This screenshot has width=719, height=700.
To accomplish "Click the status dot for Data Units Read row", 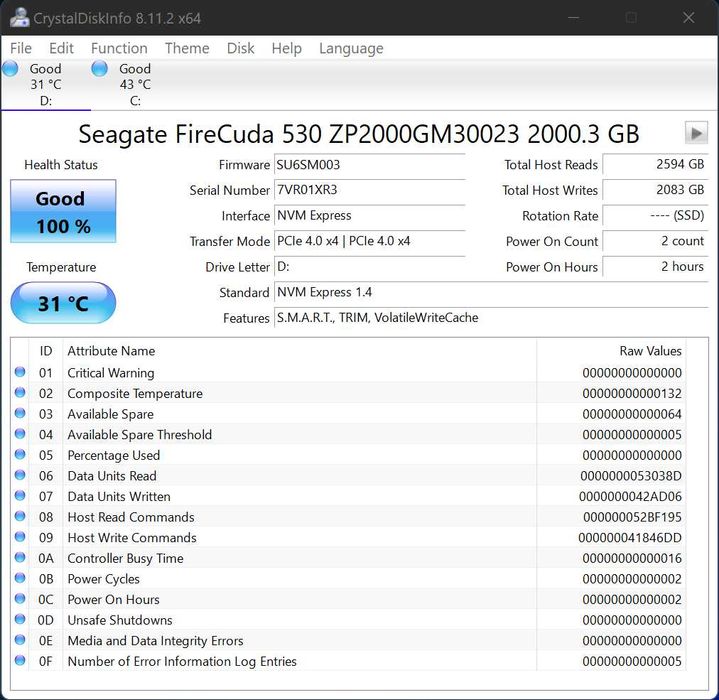I will click(20, 475).
